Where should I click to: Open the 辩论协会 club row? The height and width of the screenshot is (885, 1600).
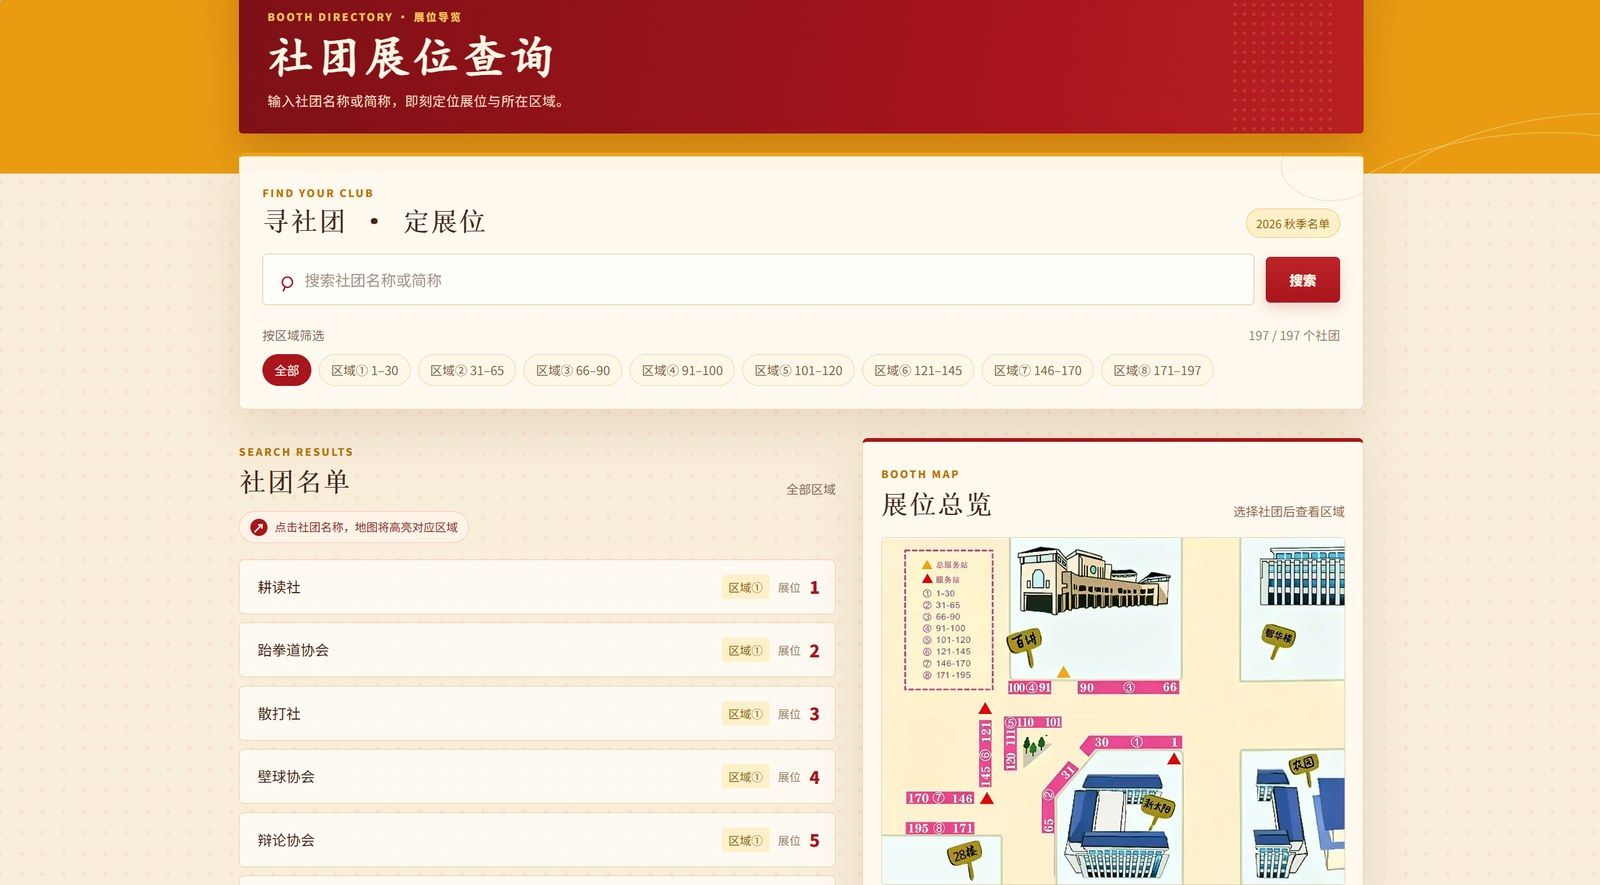click(537, 840)
